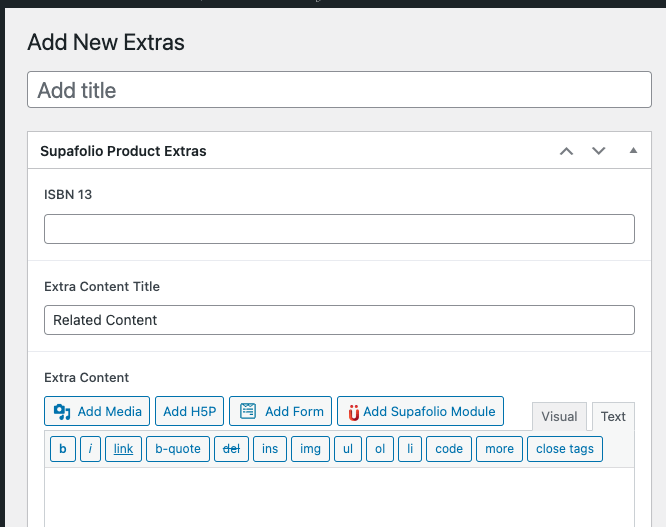The width and height of the screenshot is (666, 527).
Task: Click the Add H5P button
Action: click(189, 411)
